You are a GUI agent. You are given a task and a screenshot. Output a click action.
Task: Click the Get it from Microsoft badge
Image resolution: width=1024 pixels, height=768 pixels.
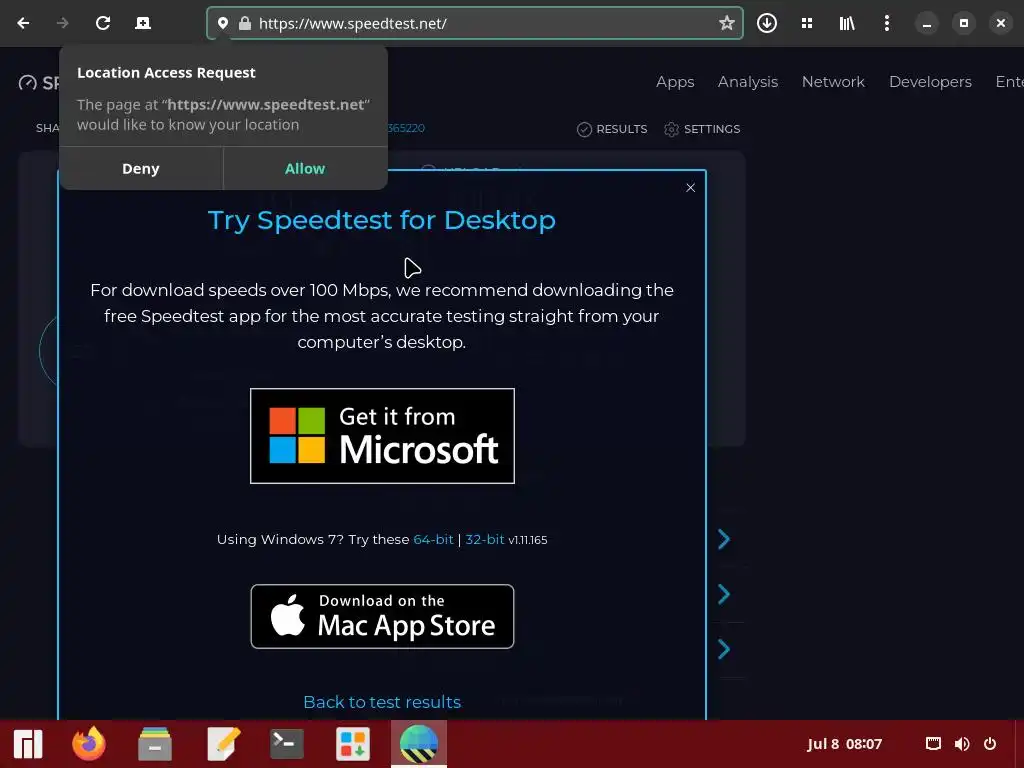pyautogui.click(x=382, y=436)
